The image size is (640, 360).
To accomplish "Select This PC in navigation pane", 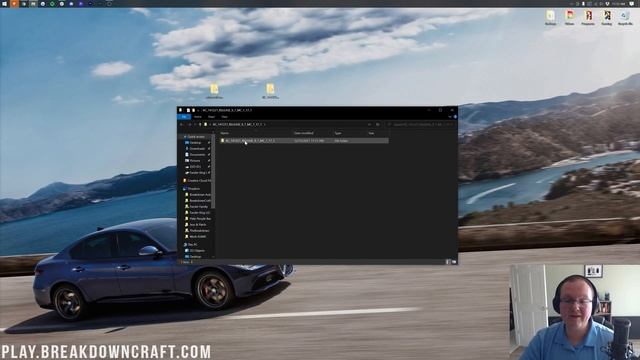I will click(x=192, y=244).
